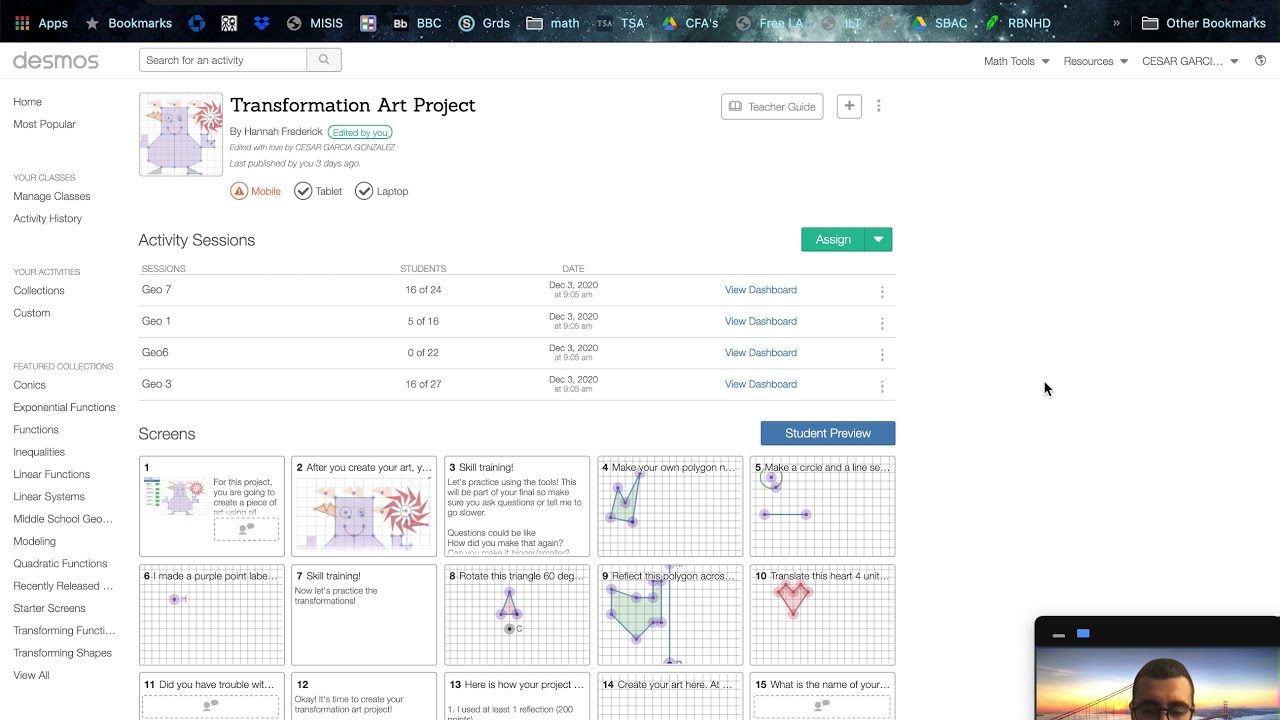Image resolution: width=1280 pixels, height=720 pixels.
Task: Open the BBC bookmark
Action: [x=417, y=23]
